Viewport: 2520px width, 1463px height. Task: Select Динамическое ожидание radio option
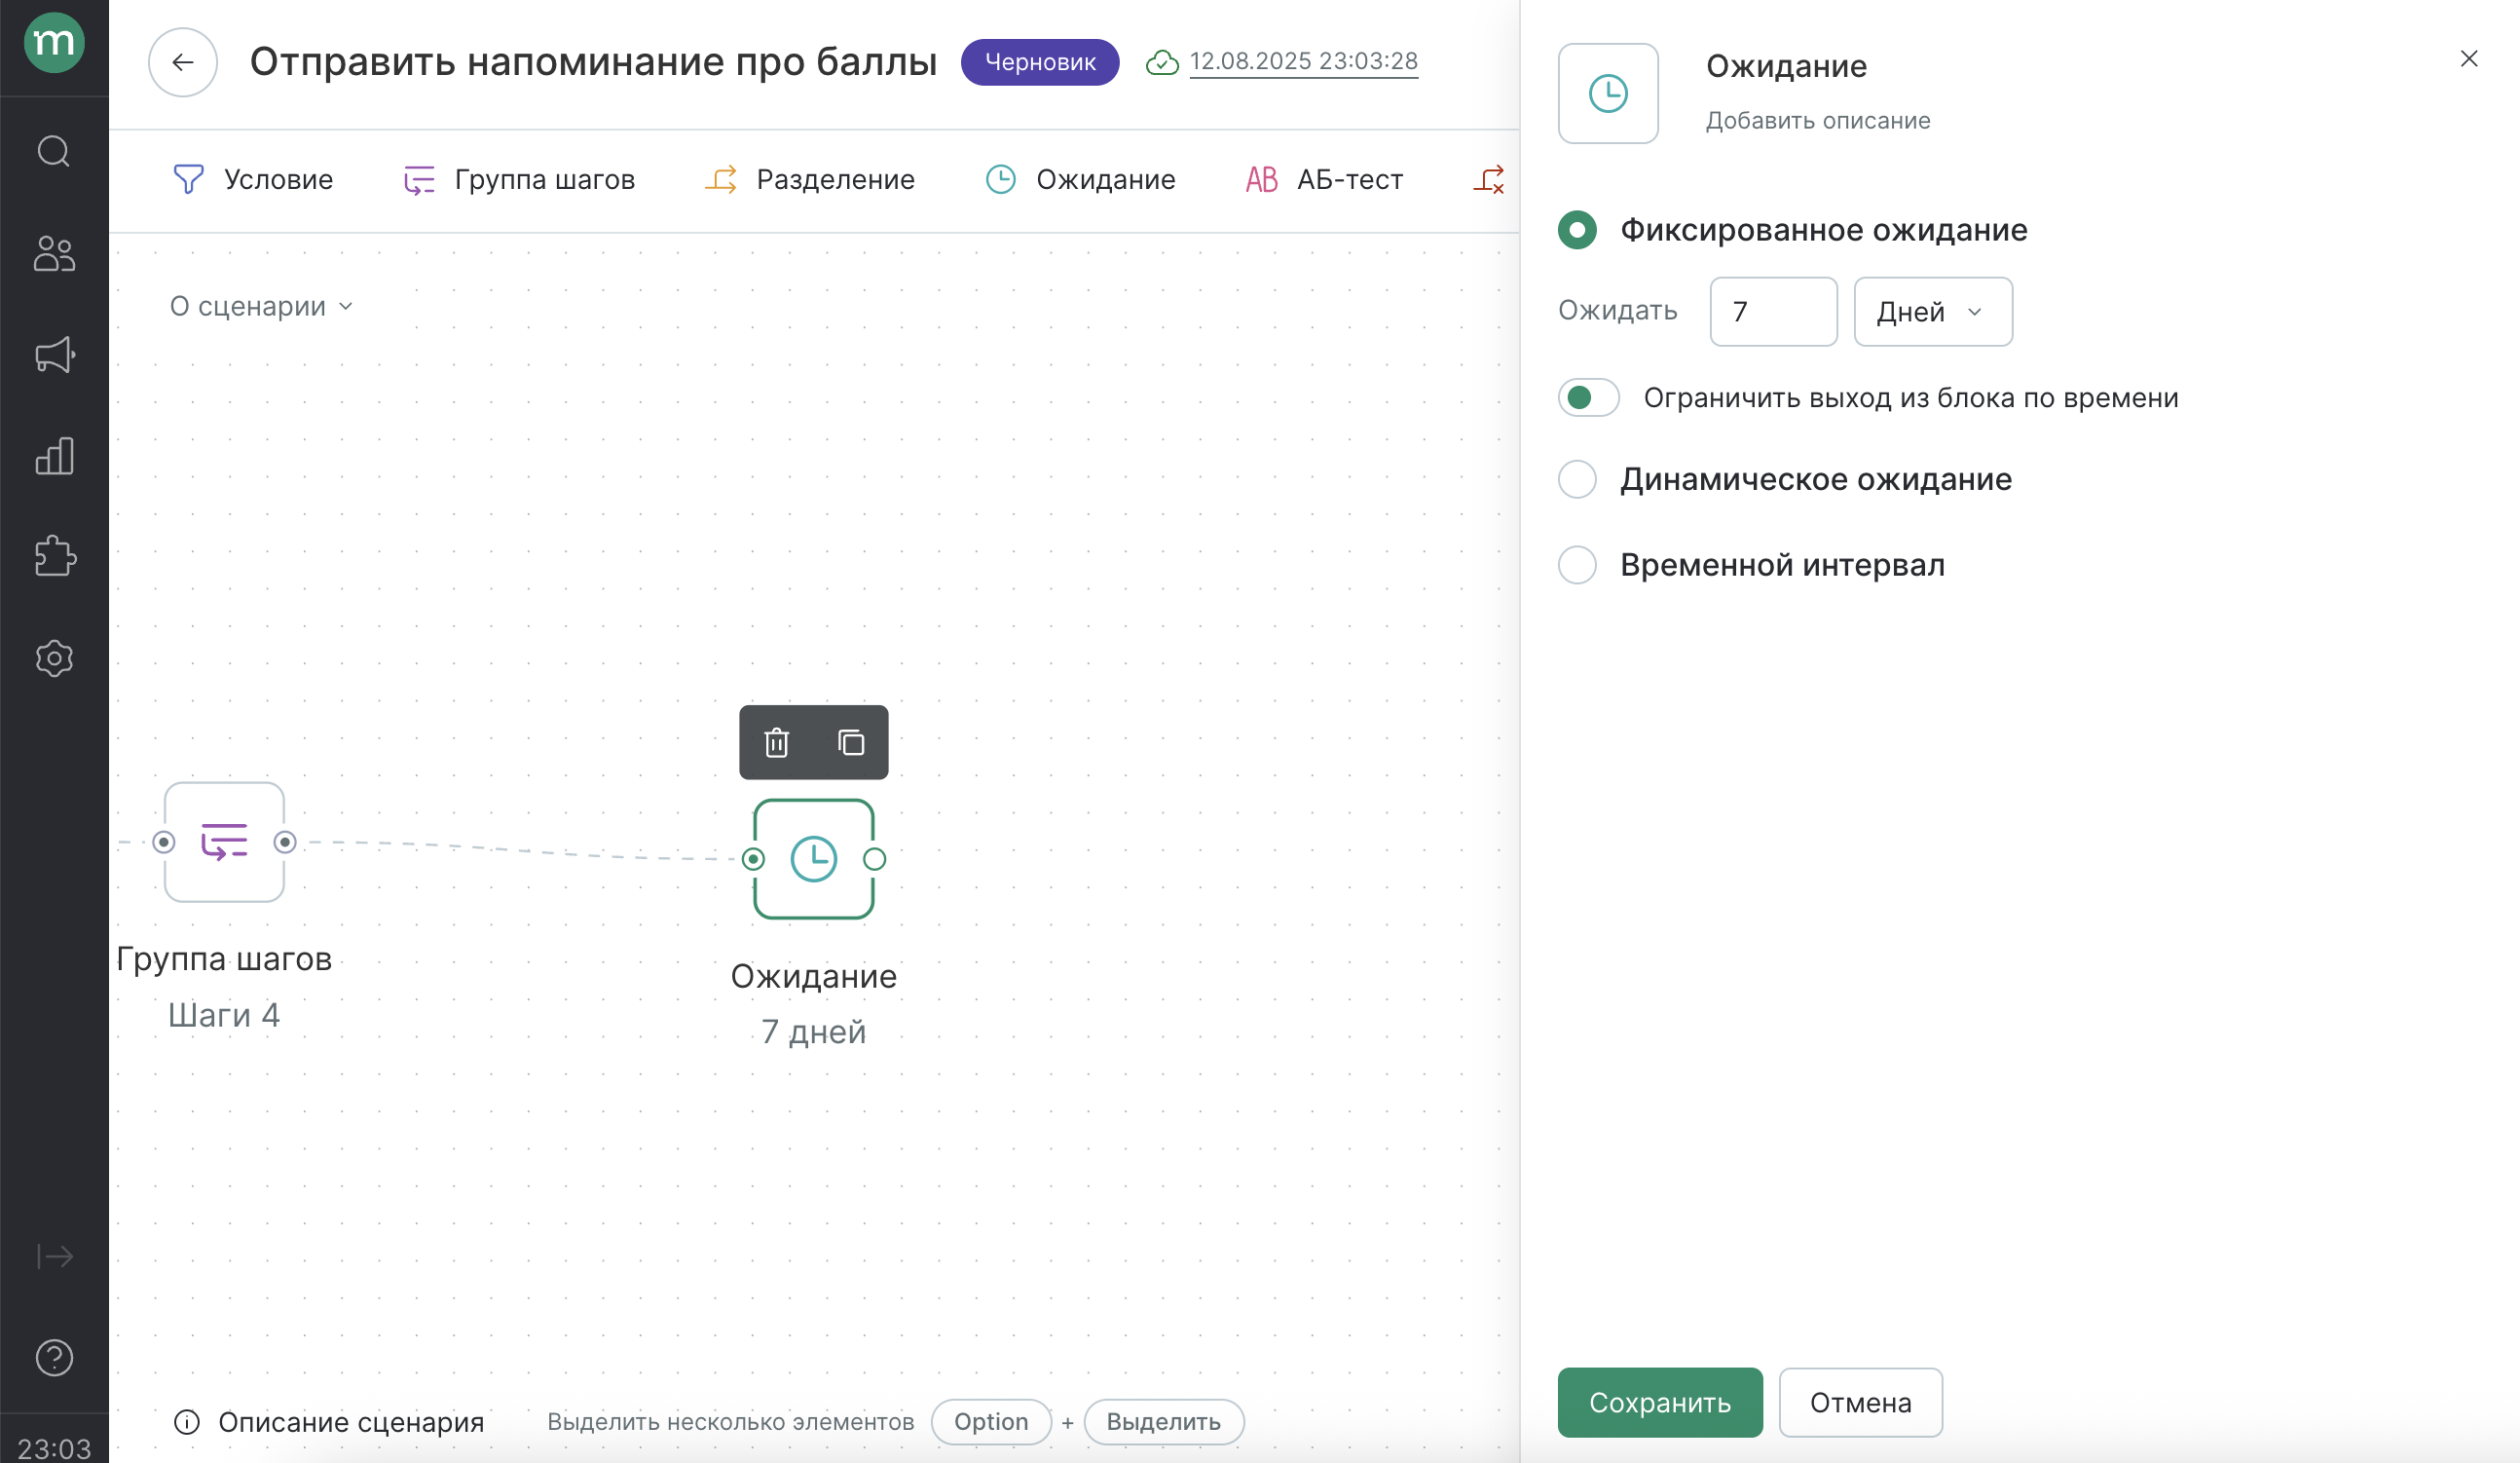[x=1577, y=479]
